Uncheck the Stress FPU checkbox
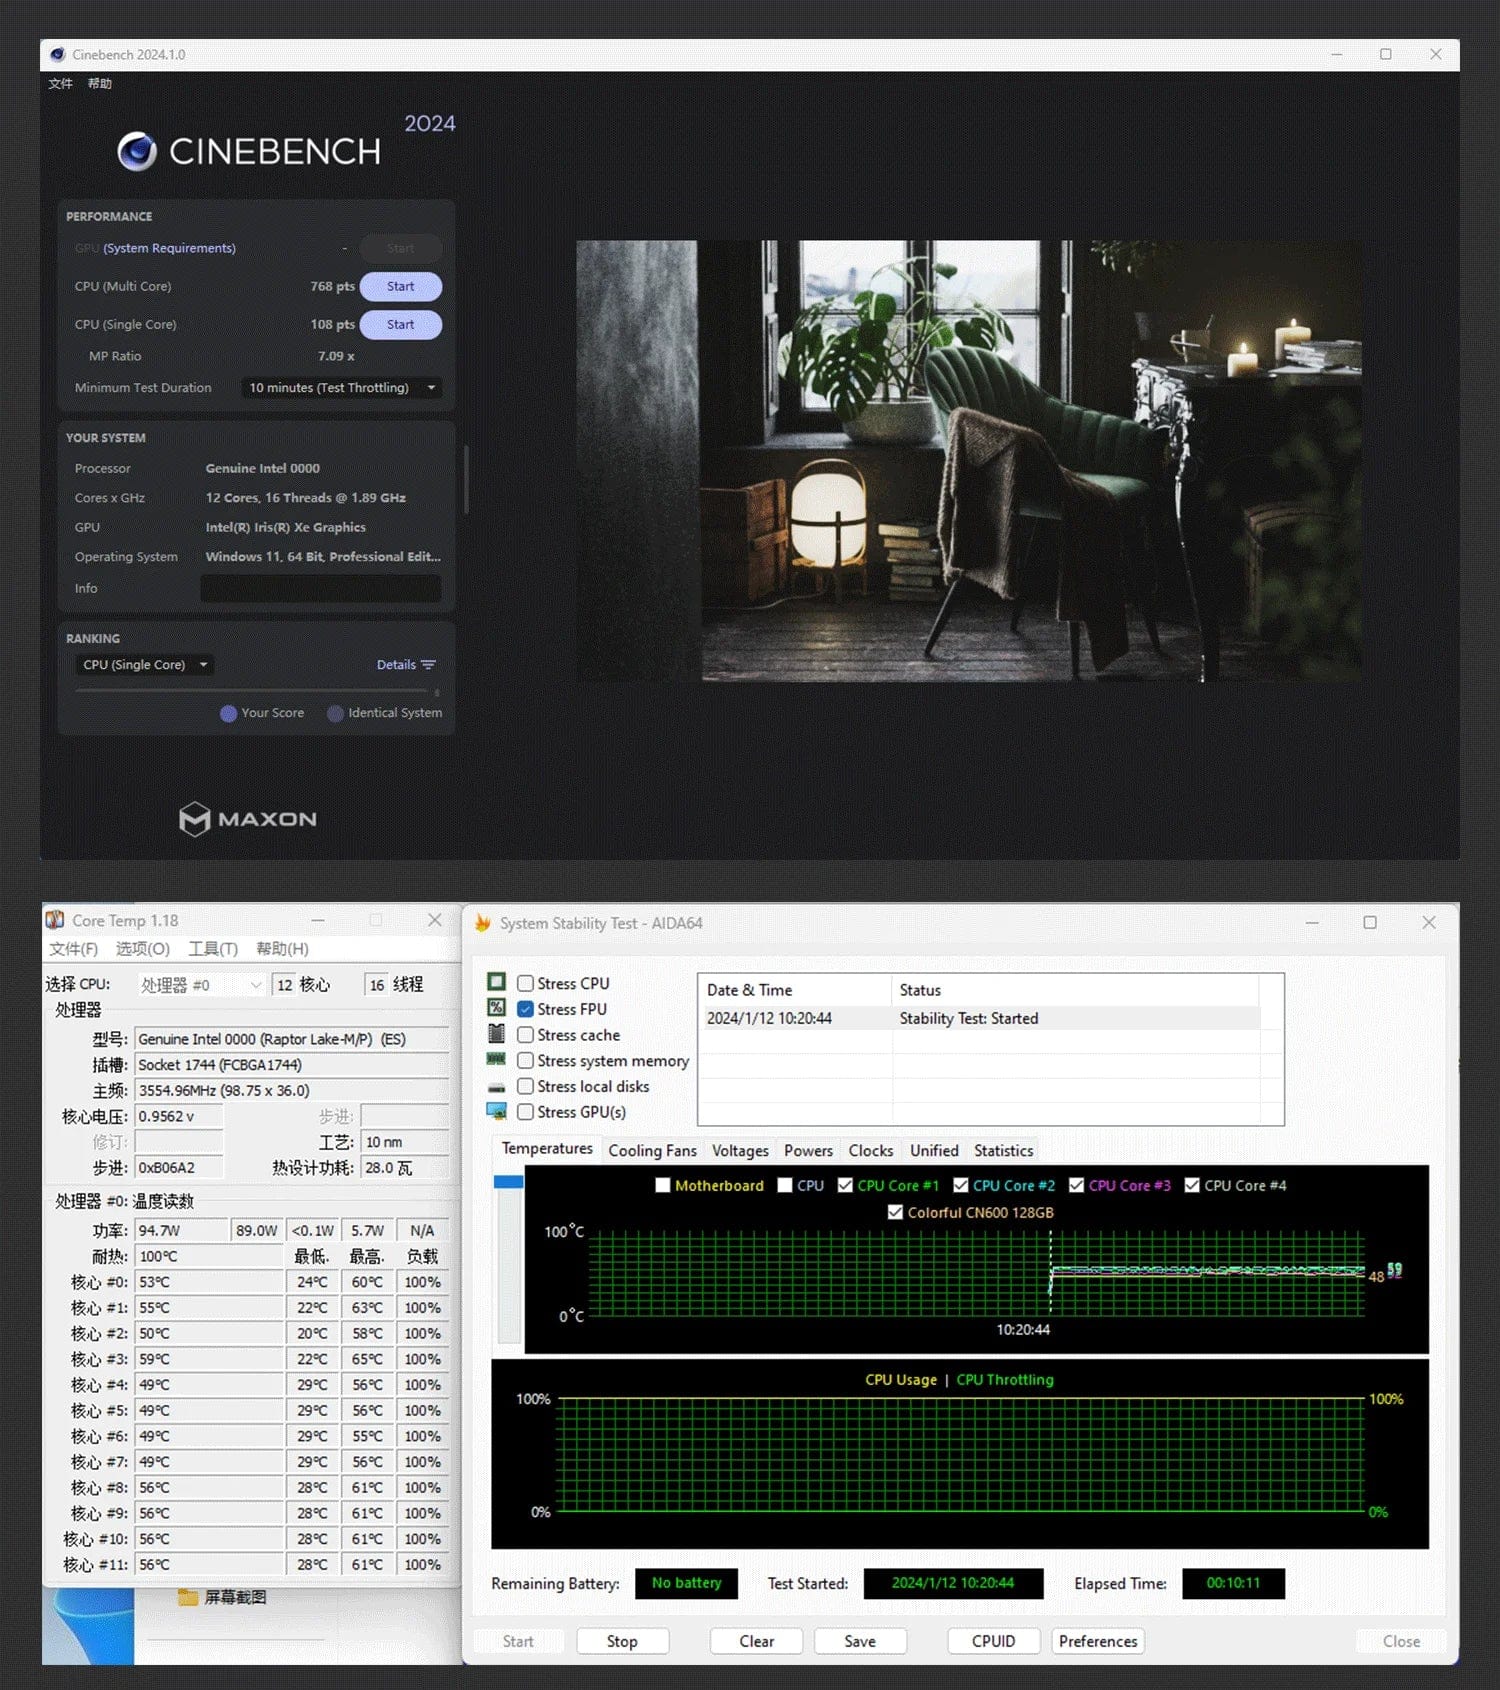This screenshot has width=1500, height=1690. click(525, 1009)
